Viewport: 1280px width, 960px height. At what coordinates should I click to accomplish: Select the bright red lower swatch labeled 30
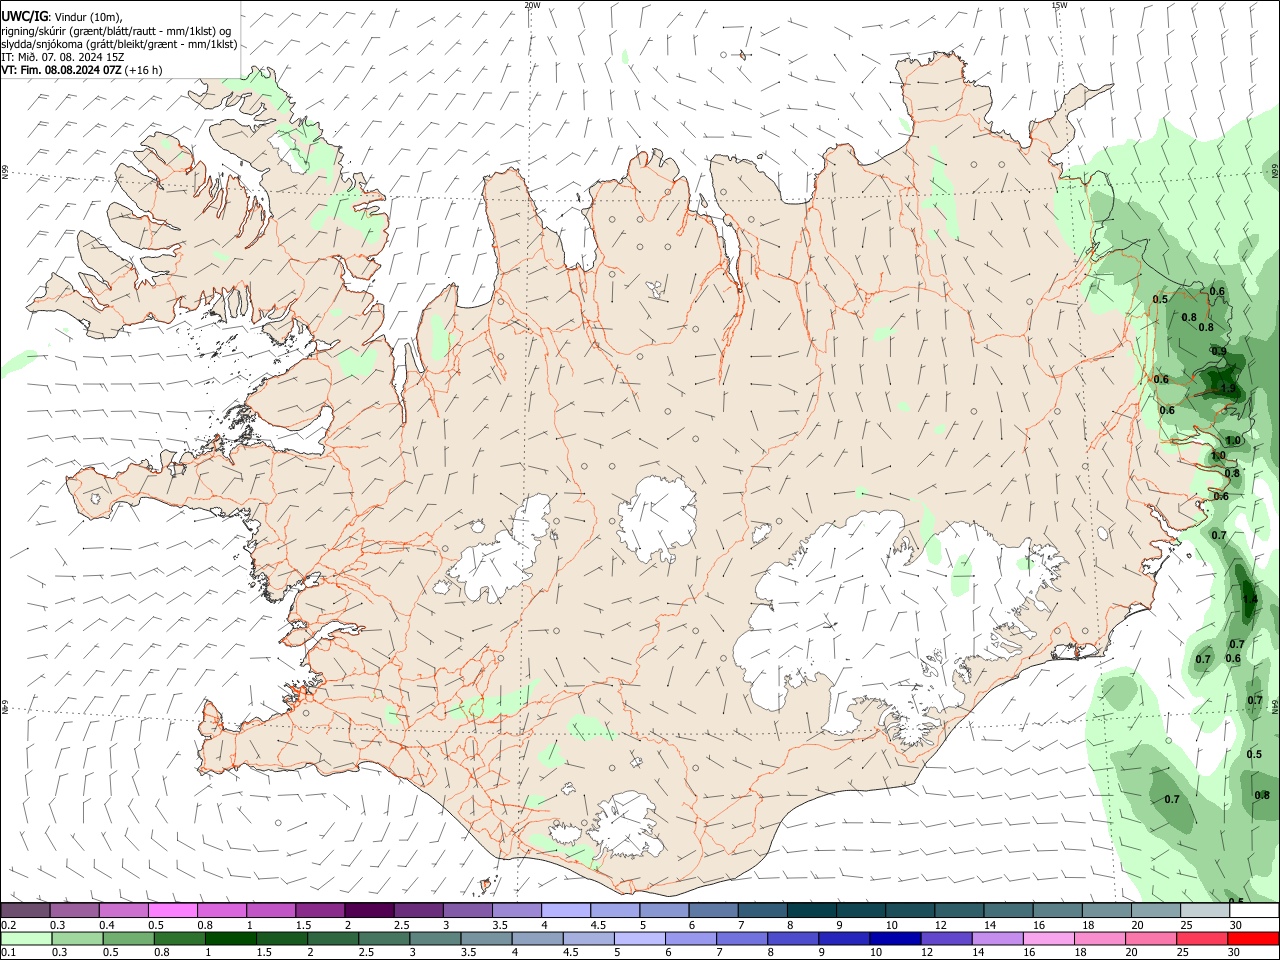click(1253, 939)
